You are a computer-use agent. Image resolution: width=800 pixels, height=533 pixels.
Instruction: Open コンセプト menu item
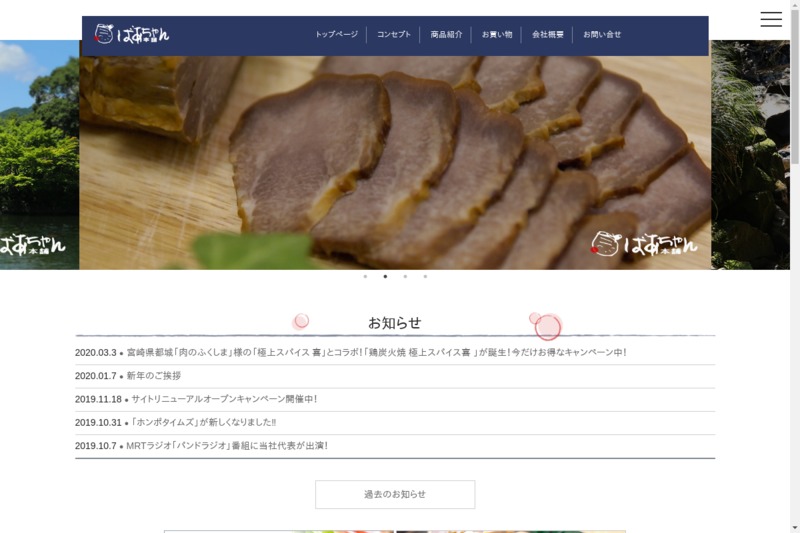coord(393,34)
